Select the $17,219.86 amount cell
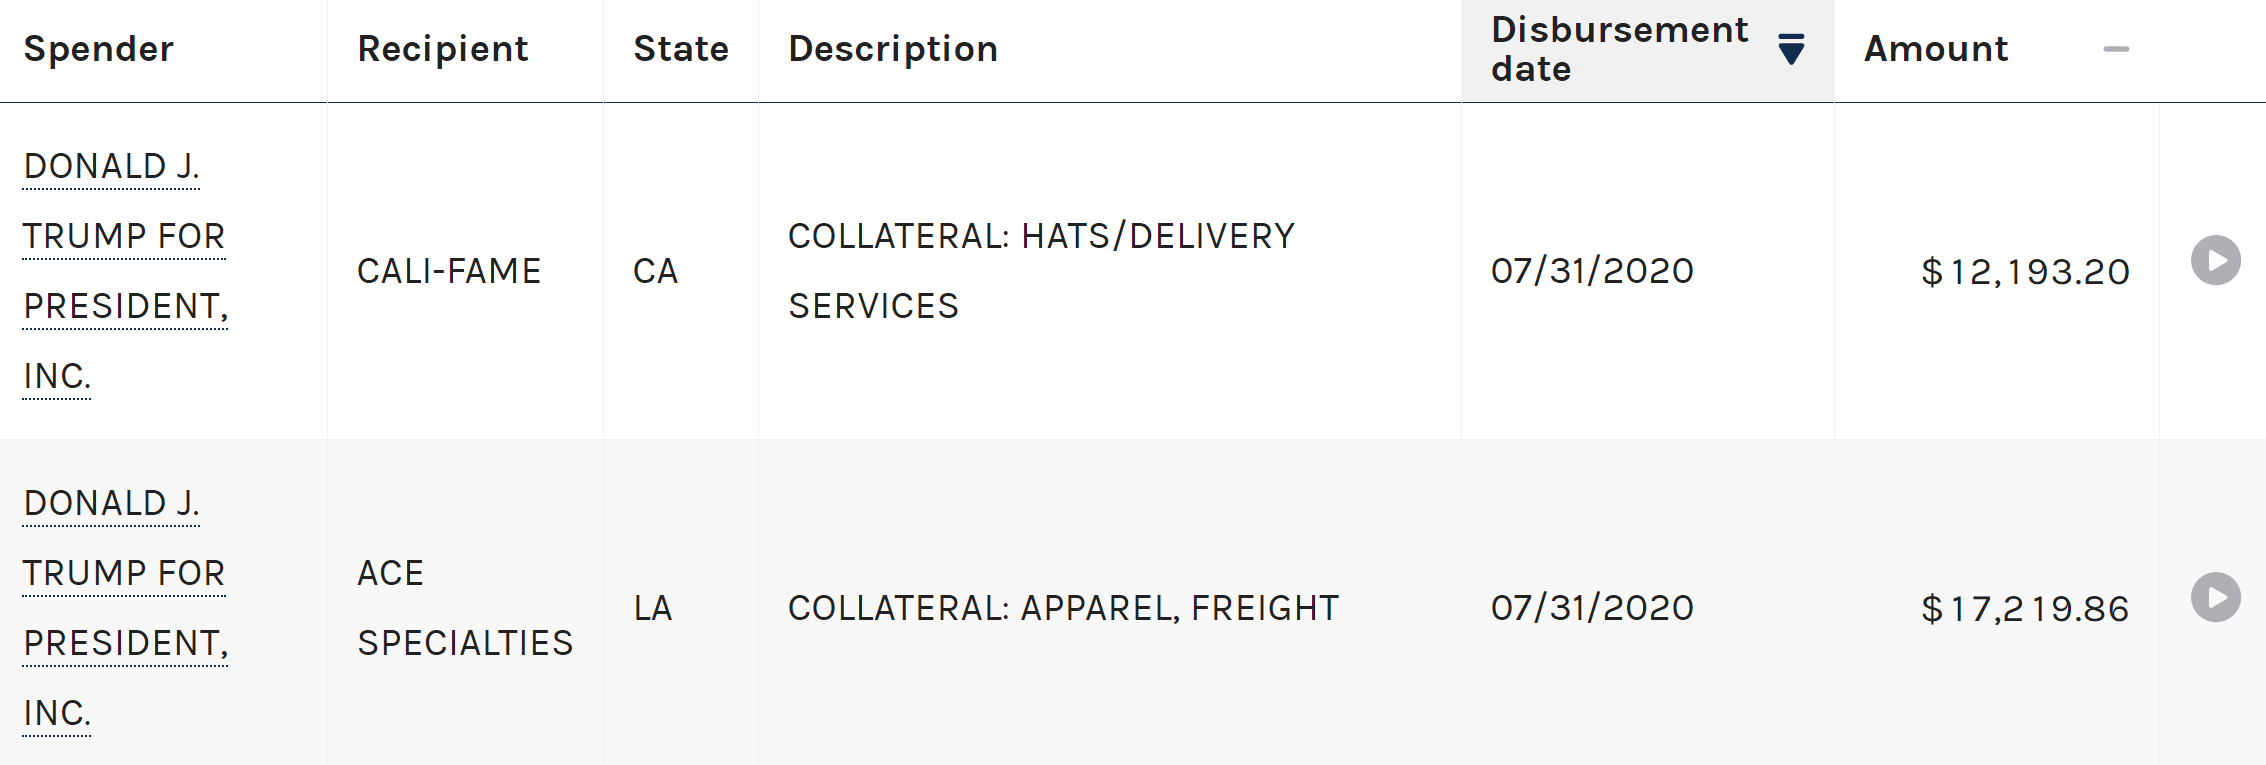This screenshot has height=765, width=2266. coord(2025,609)
